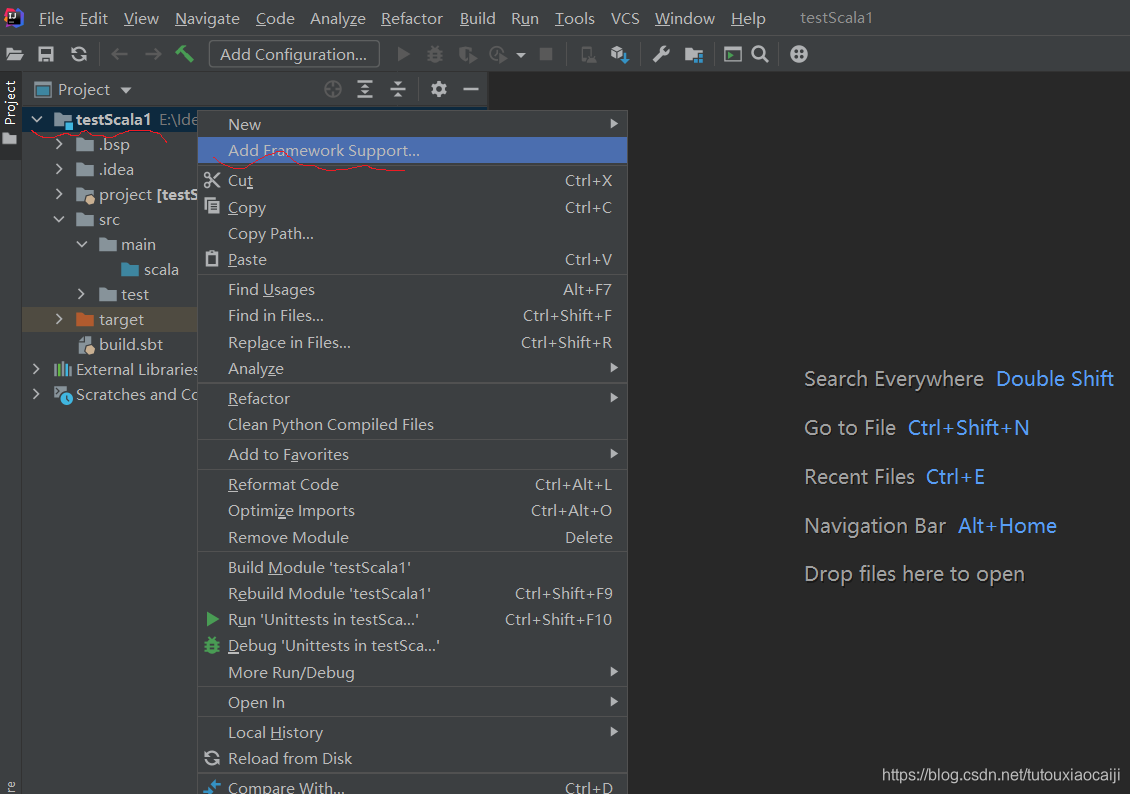
Task: Click the Back navigation arrow
Action: (119, 54)
